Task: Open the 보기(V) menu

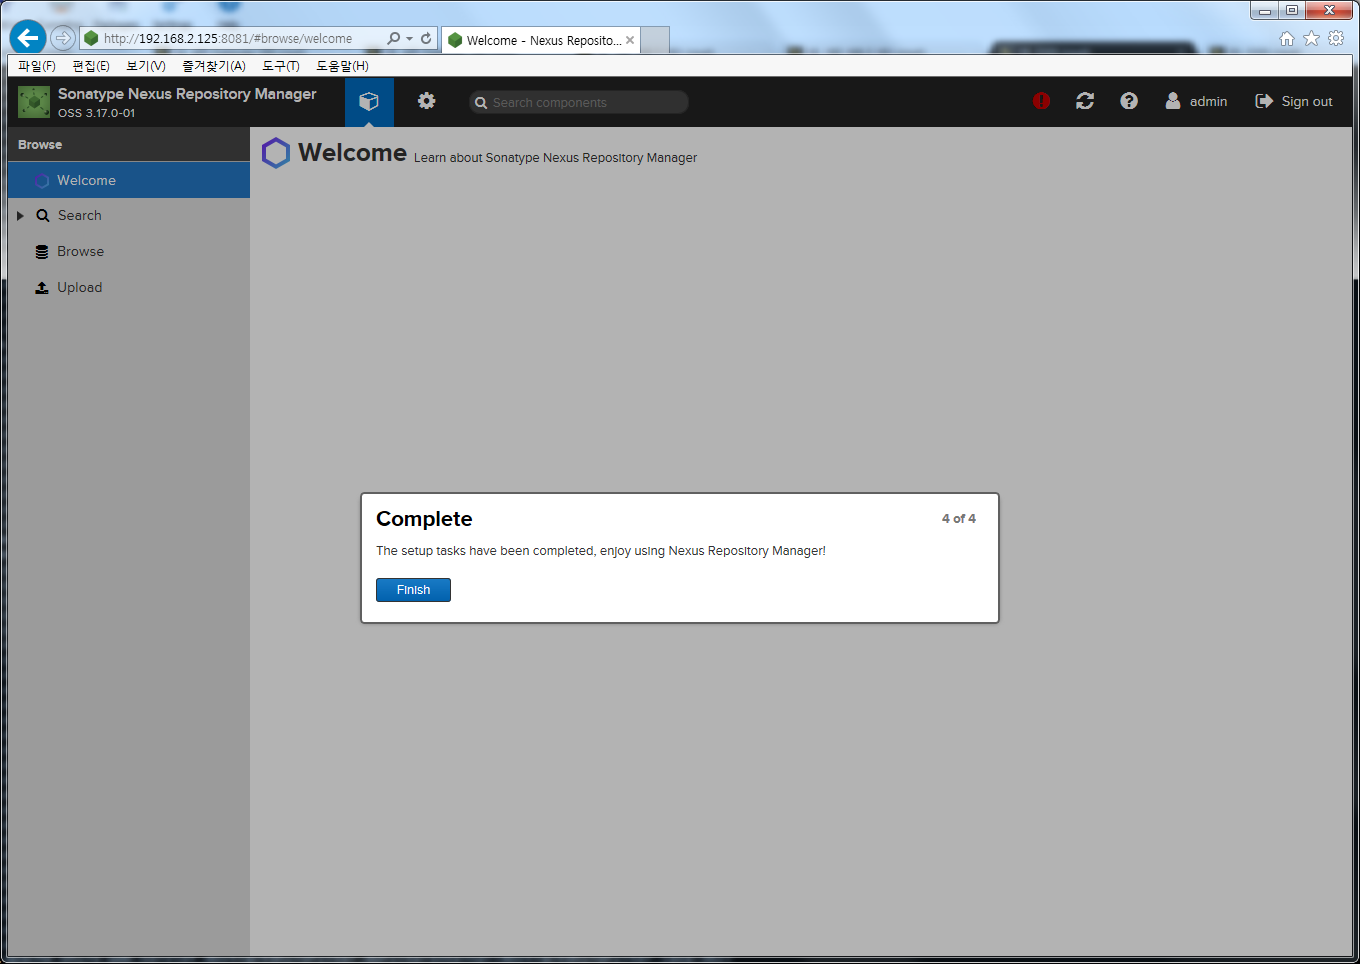Action: click(146, 66)
